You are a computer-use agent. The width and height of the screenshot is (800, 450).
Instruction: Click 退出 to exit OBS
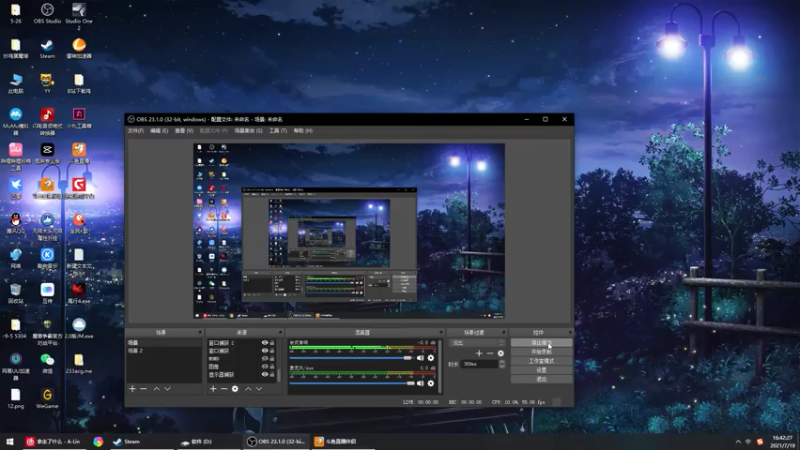click(x=541, y=379)
